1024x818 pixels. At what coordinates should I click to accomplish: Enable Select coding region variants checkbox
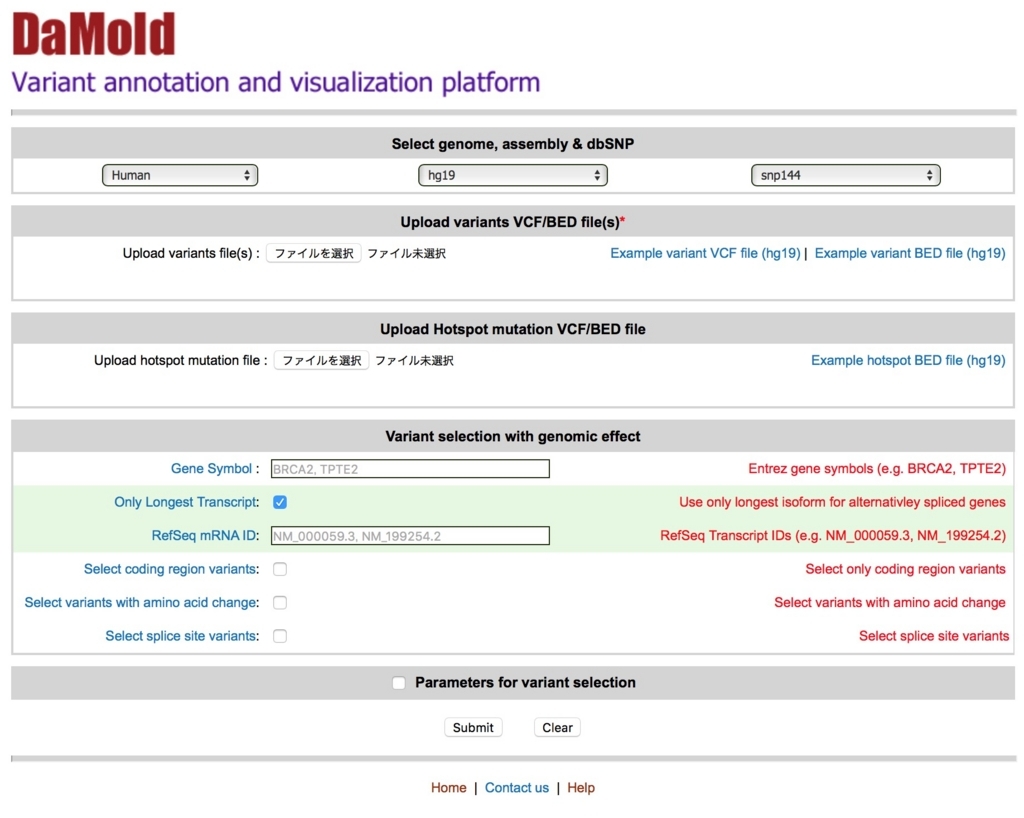(280, 569)
